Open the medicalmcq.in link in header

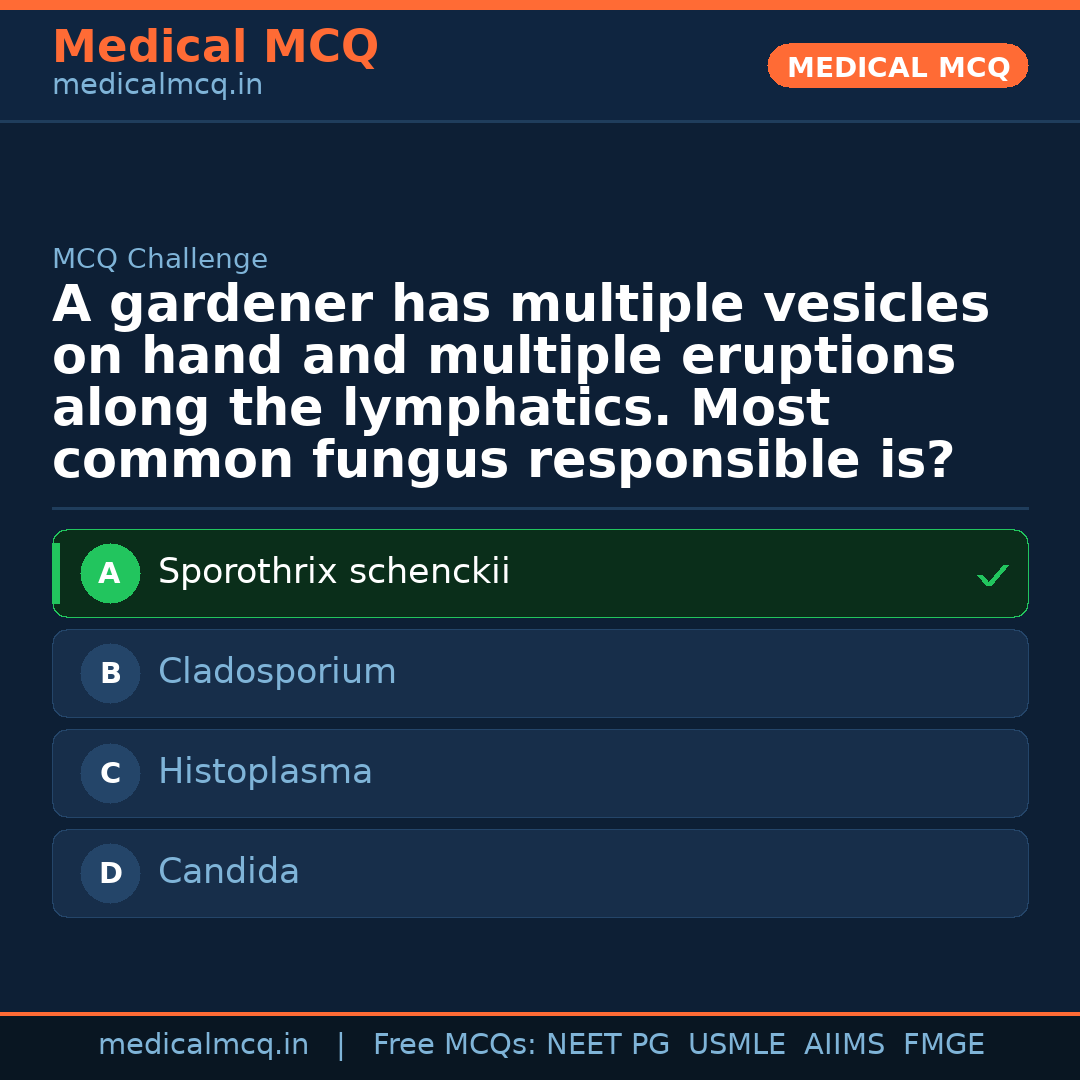click(157, 86)
